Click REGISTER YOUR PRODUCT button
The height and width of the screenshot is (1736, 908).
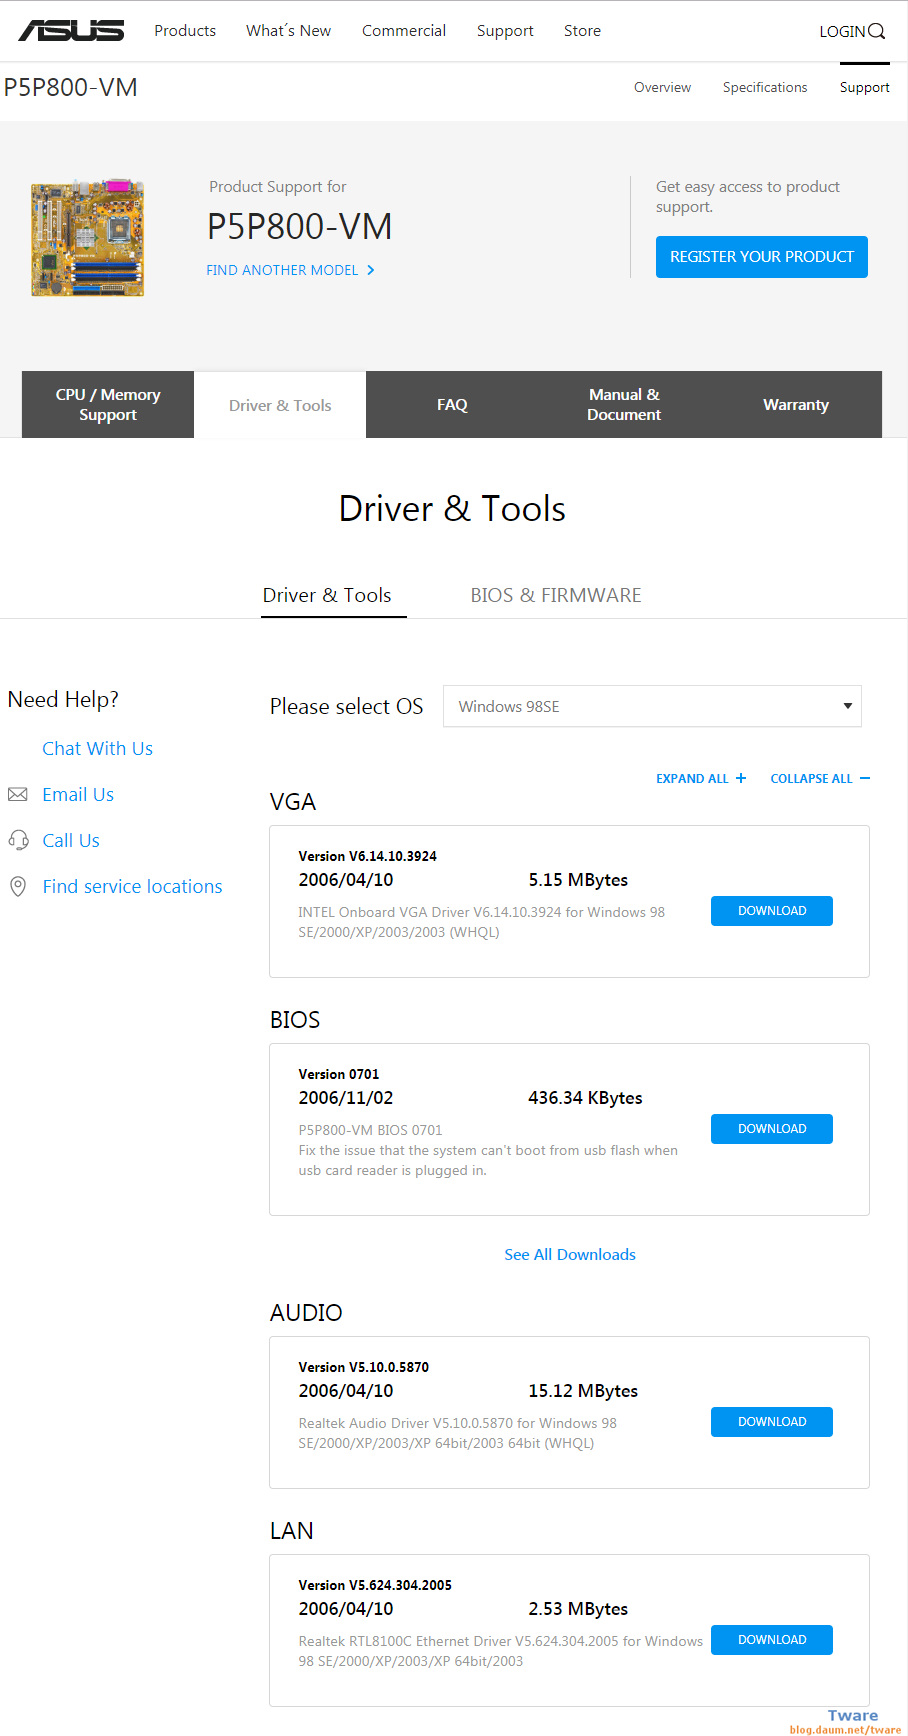(762, 257)
